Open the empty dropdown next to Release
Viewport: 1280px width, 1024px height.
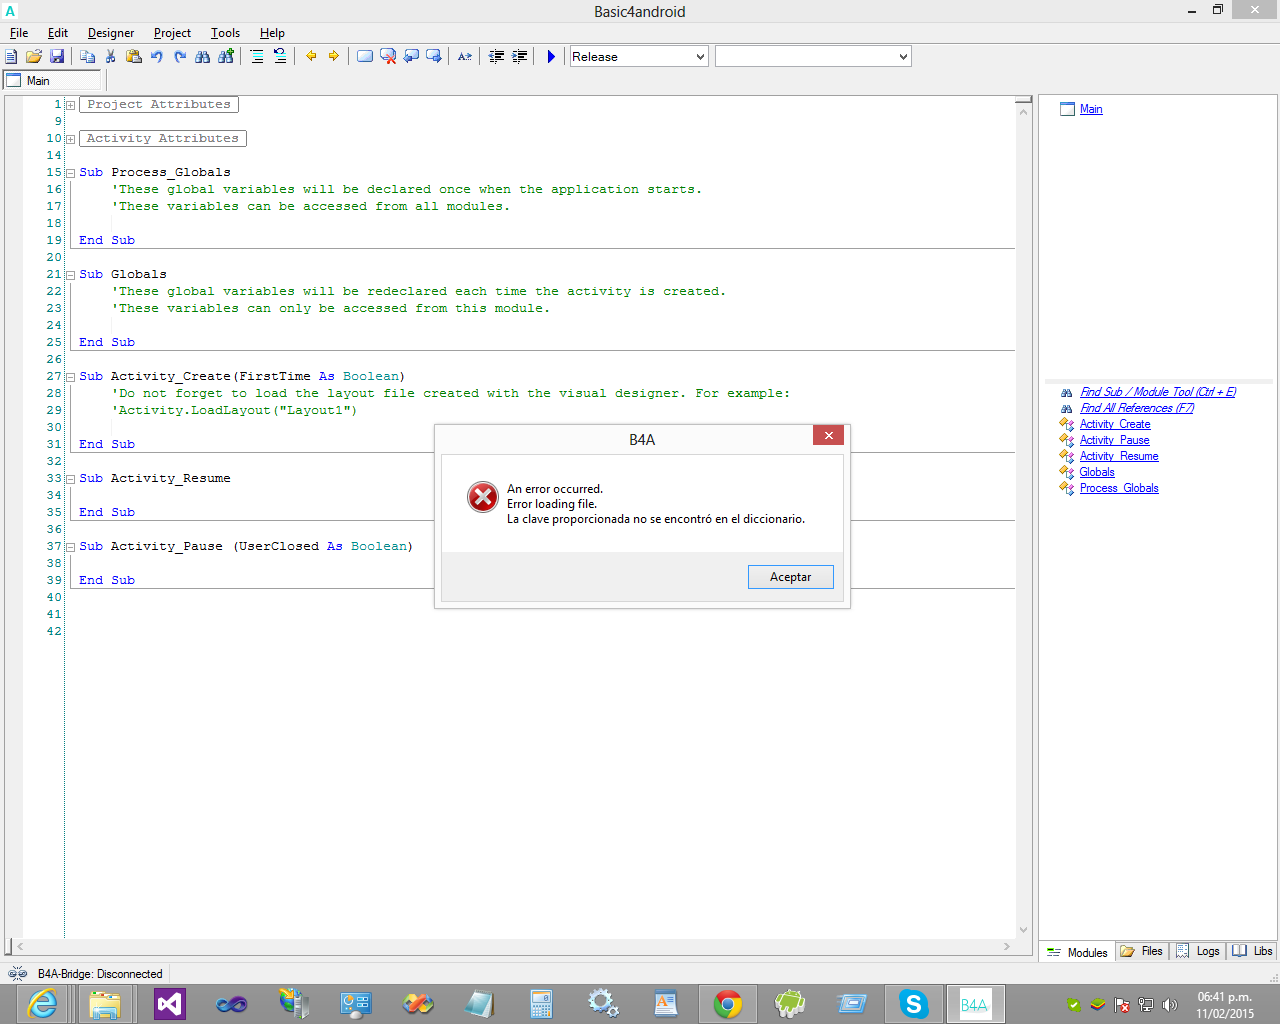point(813,57)
